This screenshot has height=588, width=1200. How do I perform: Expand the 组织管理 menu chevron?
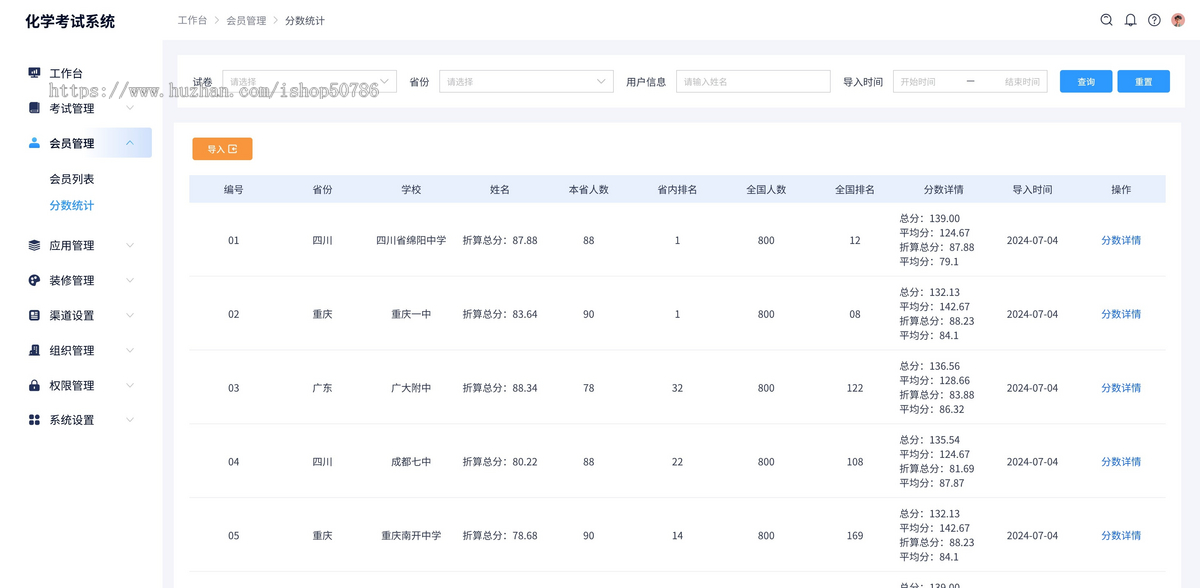pyautogui.click(x=130, y=350)
